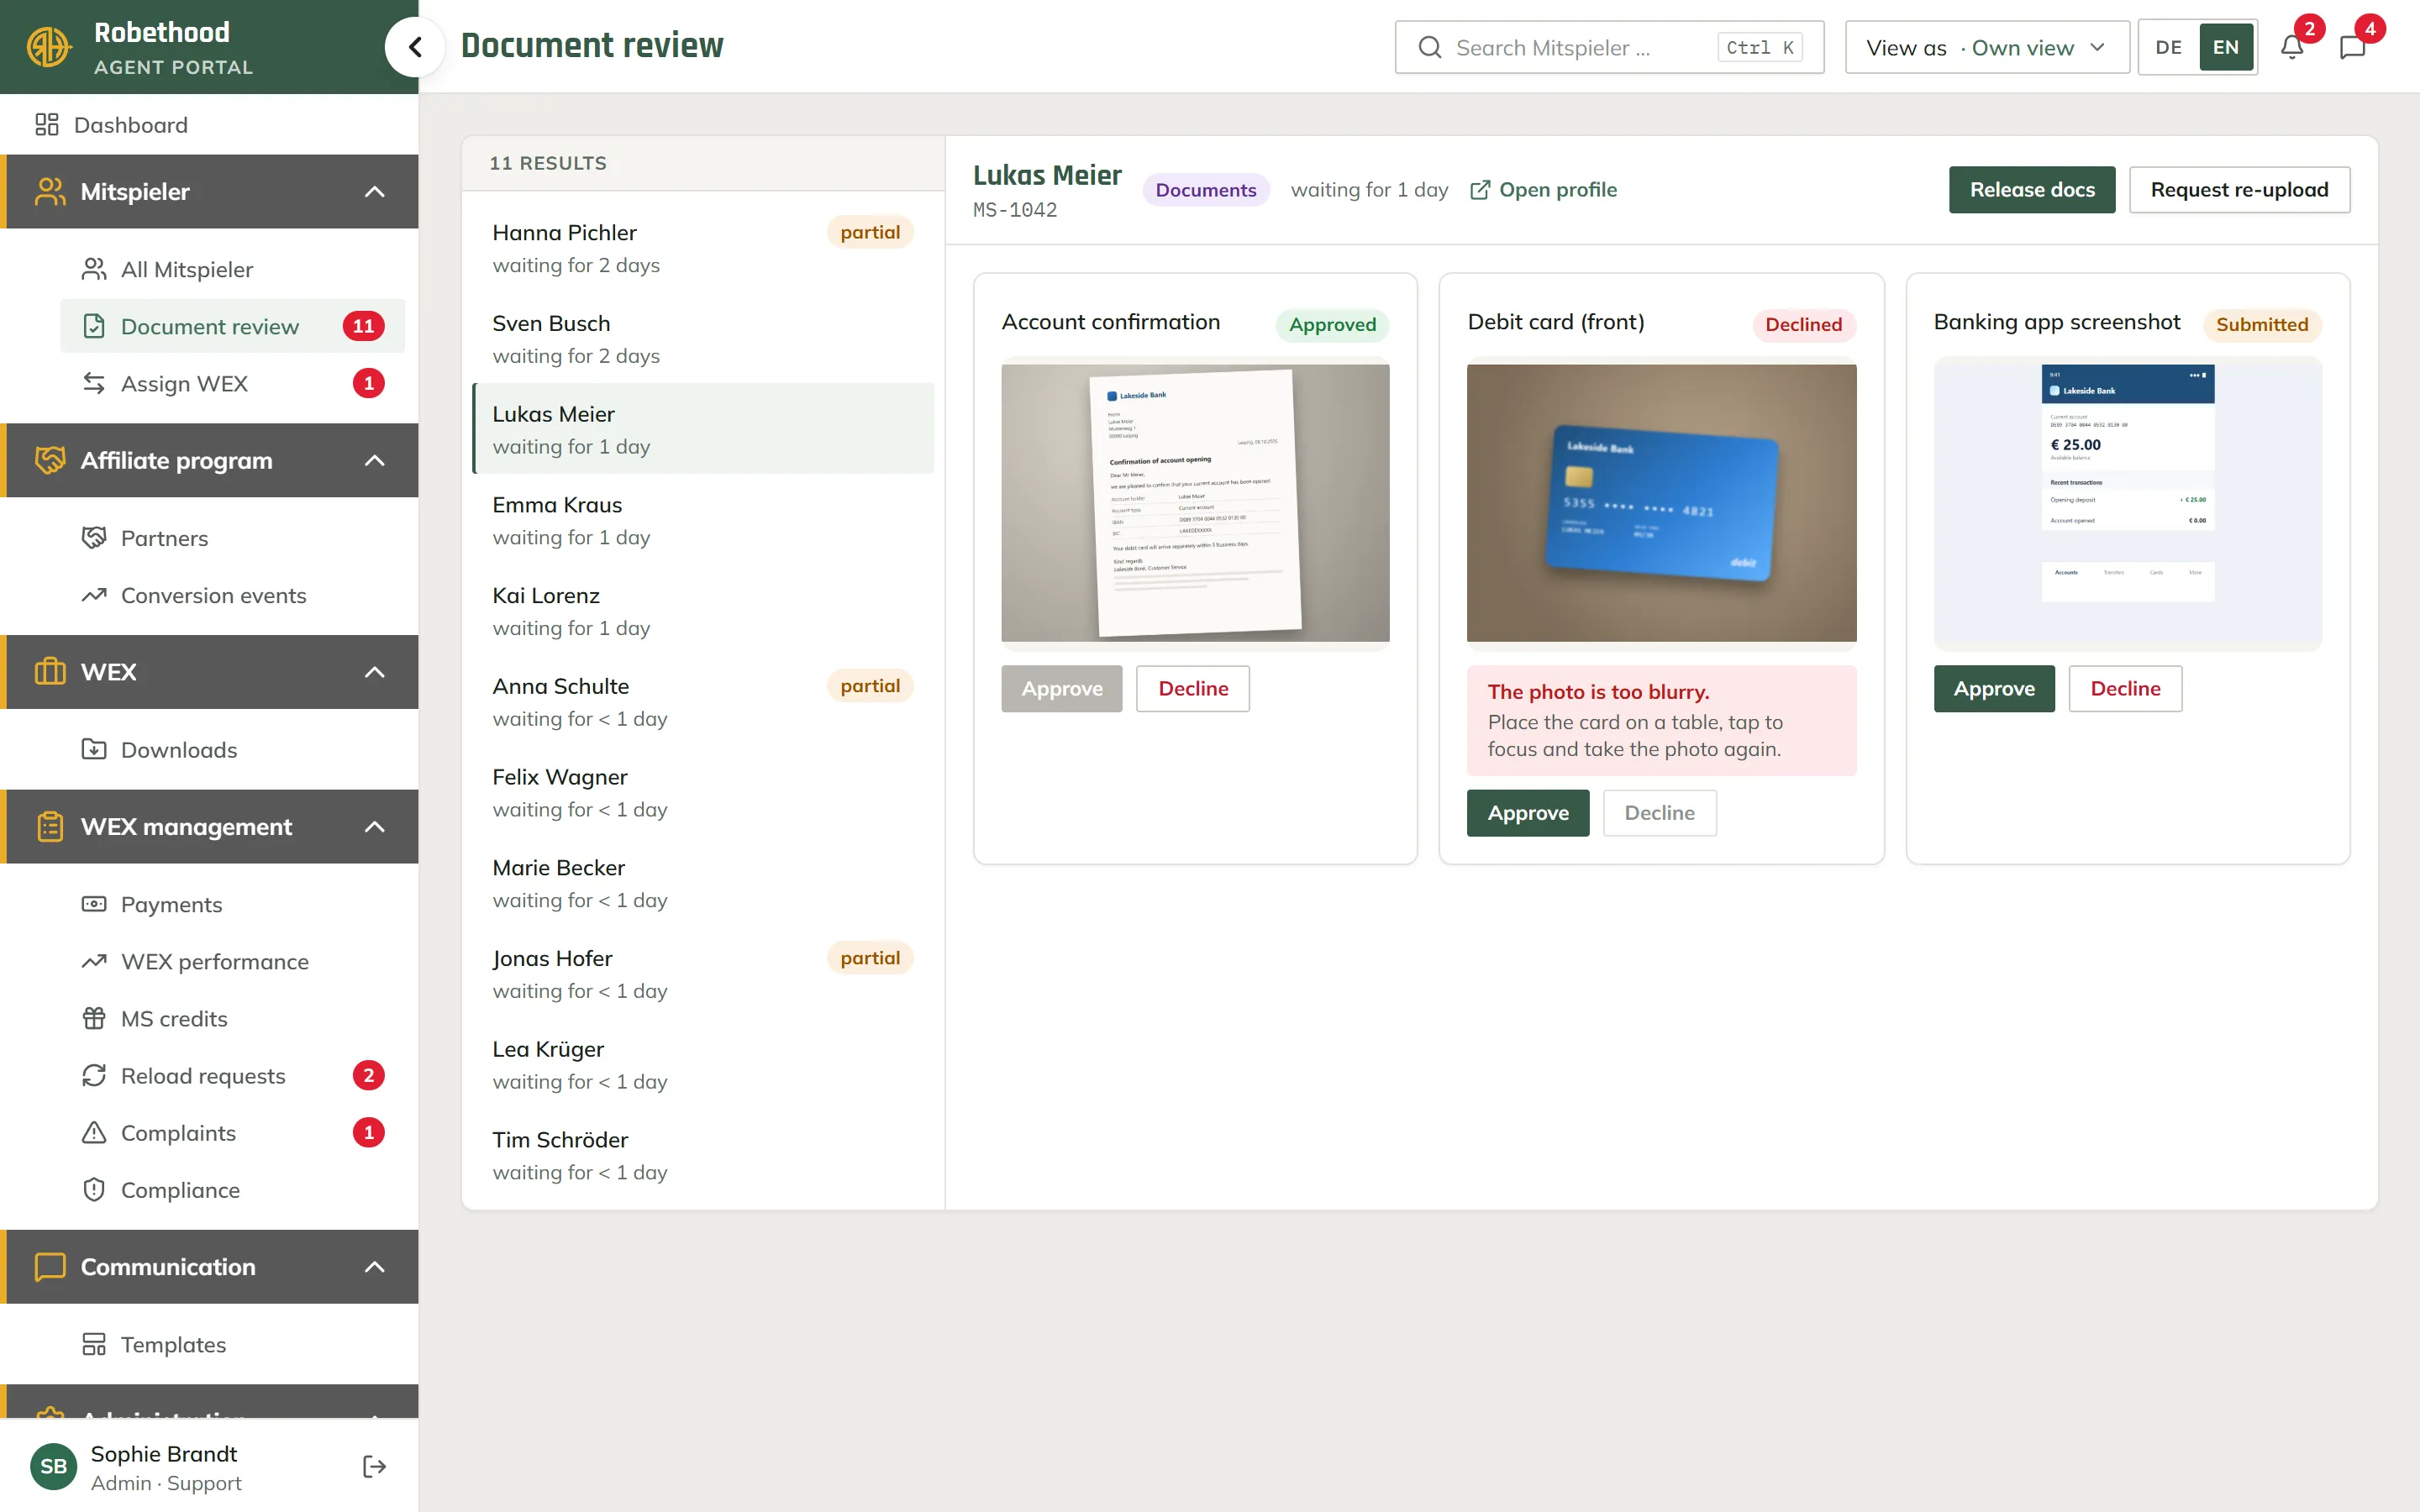Open Partners in Affiliate program

pos(232,538)
